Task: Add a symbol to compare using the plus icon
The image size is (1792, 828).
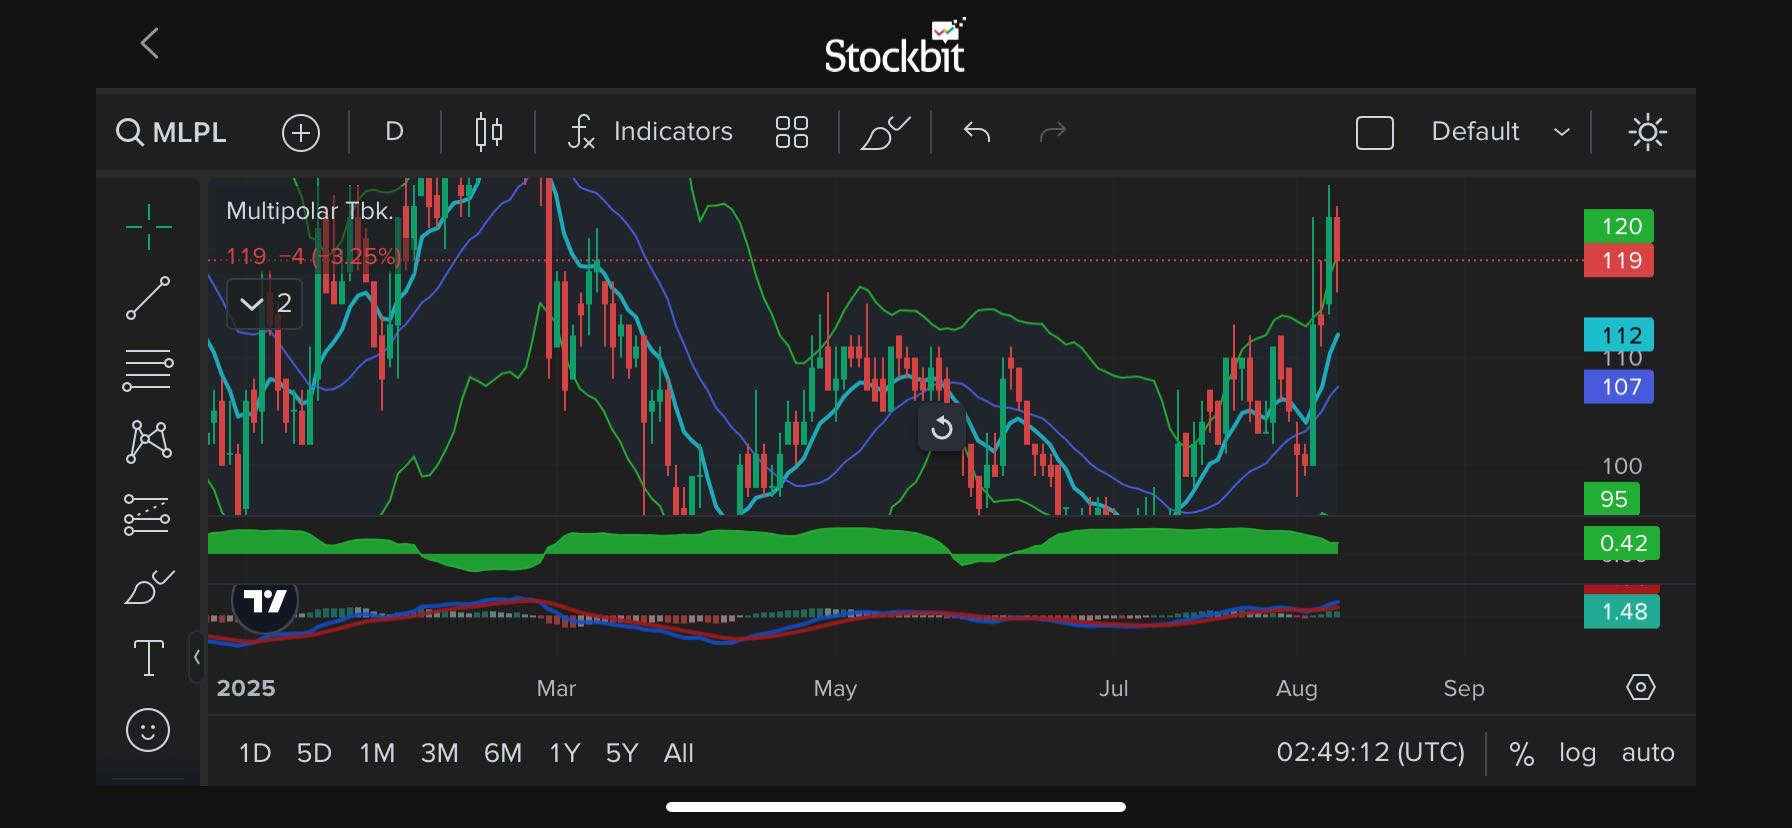Action: click(301, 132)
